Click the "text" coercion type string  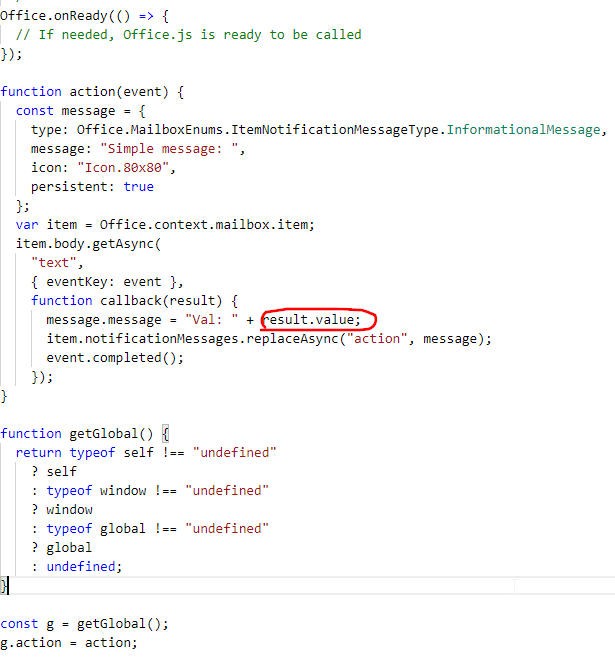coord(54,263)
